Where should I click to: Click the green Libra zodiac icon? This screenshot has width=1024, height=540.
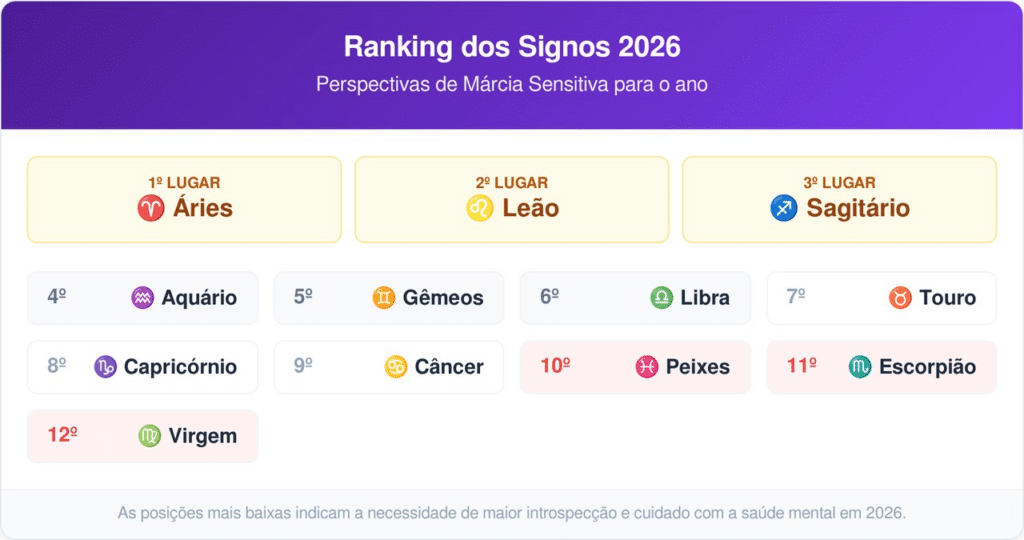point(662,298)
